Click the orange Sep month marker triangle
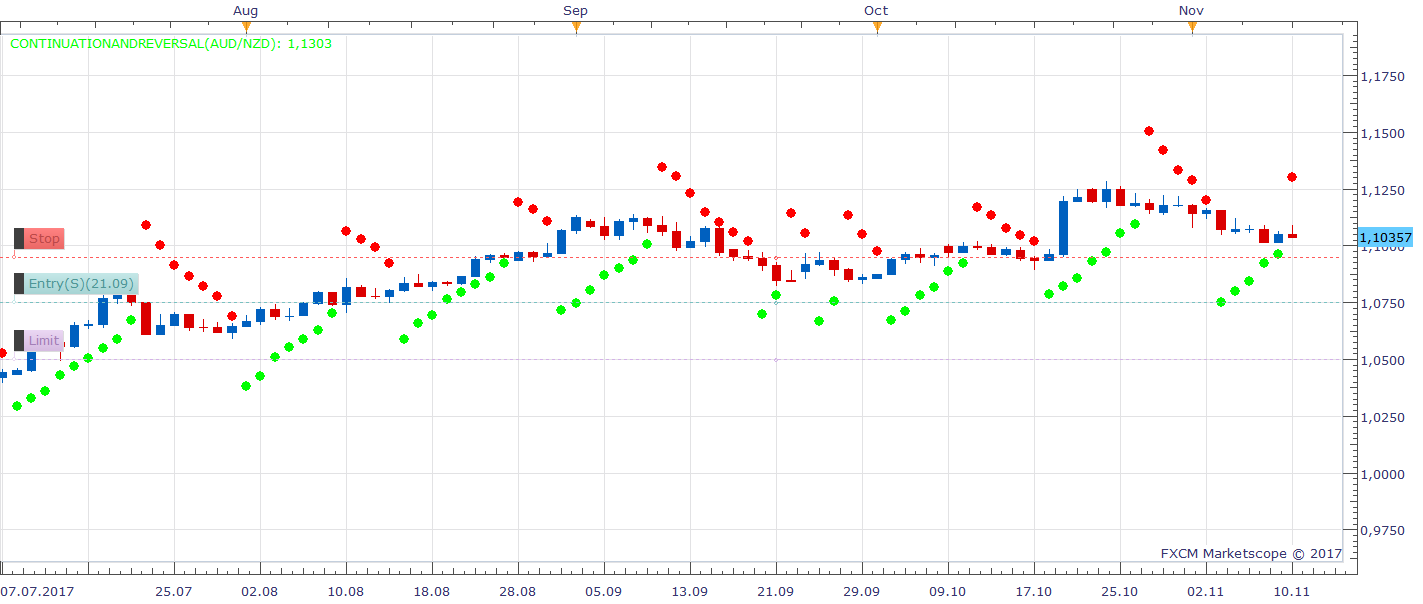 [576, 28]
